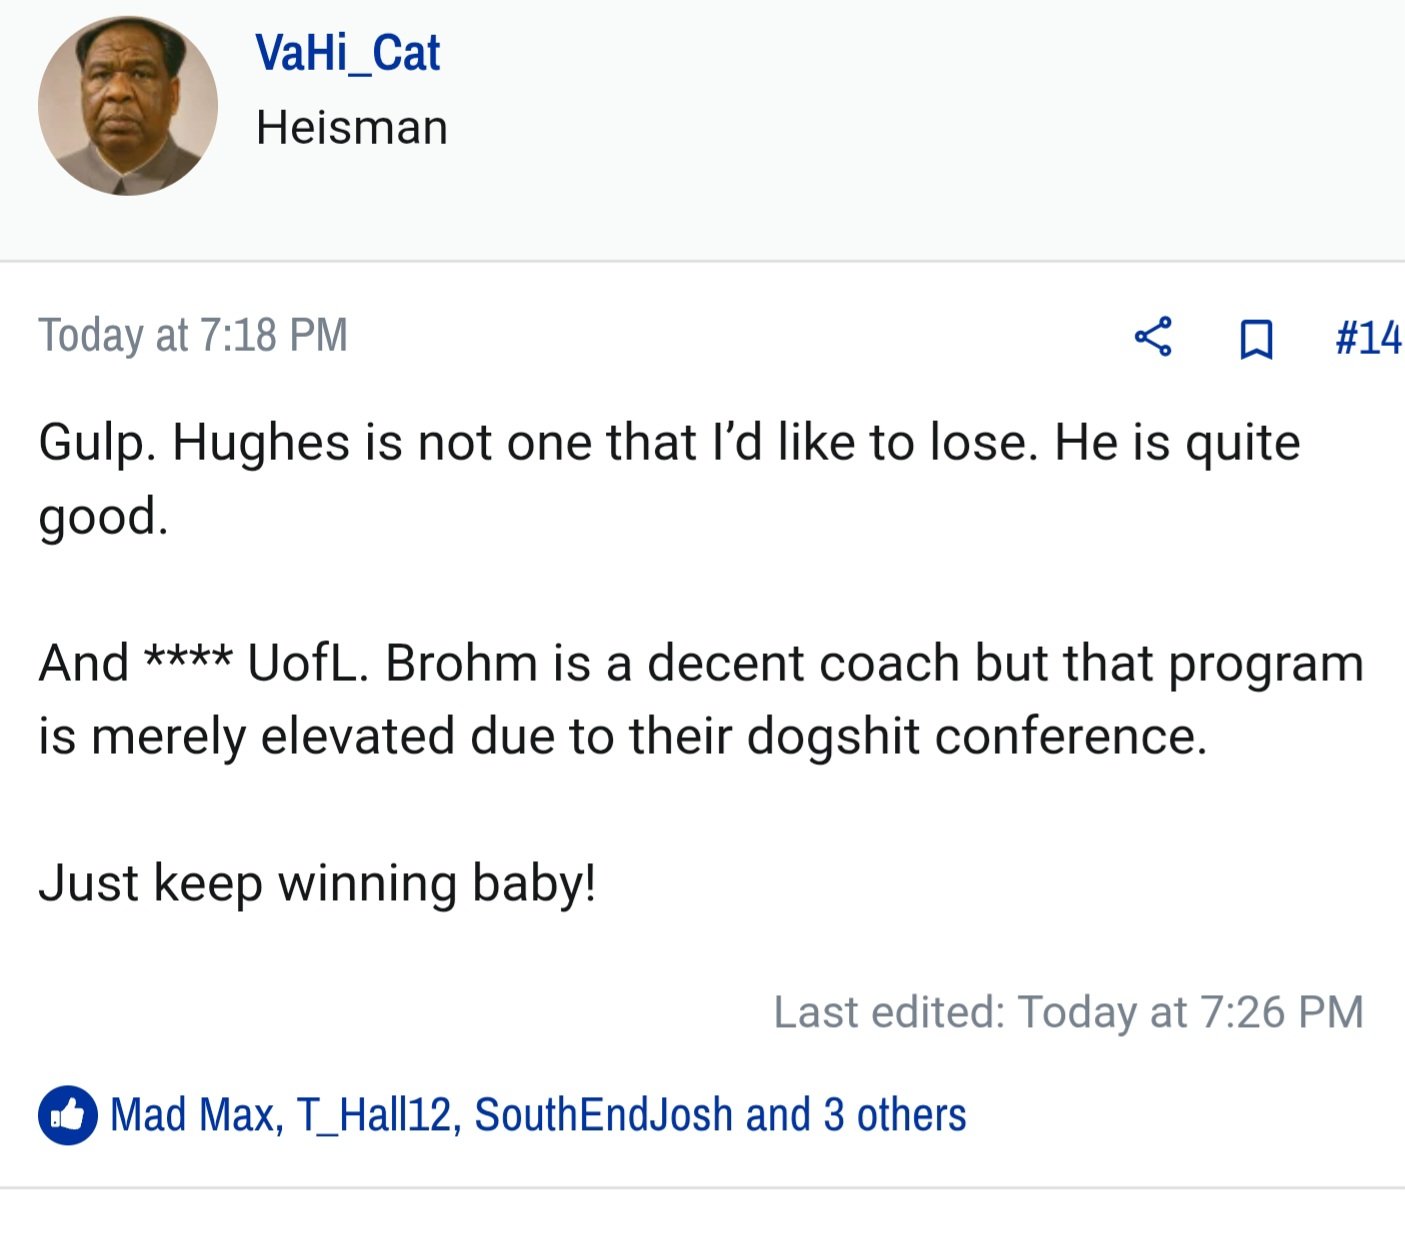Open the VaHi_Cat username link
Image resolution: width=1405 pixels, height=1235 pixels.
click(347, 53)
